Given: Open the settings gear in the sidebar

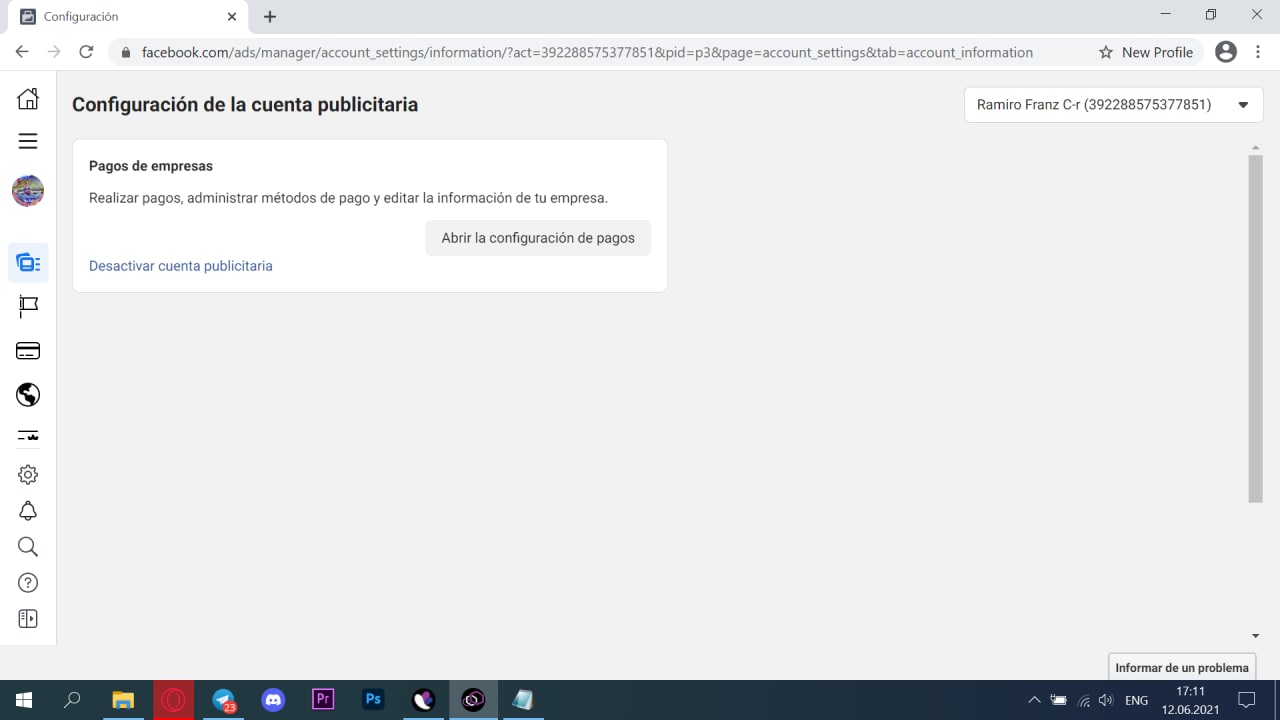Looking at the screenshot, I should pyautogui.click(x=28, y=475).
